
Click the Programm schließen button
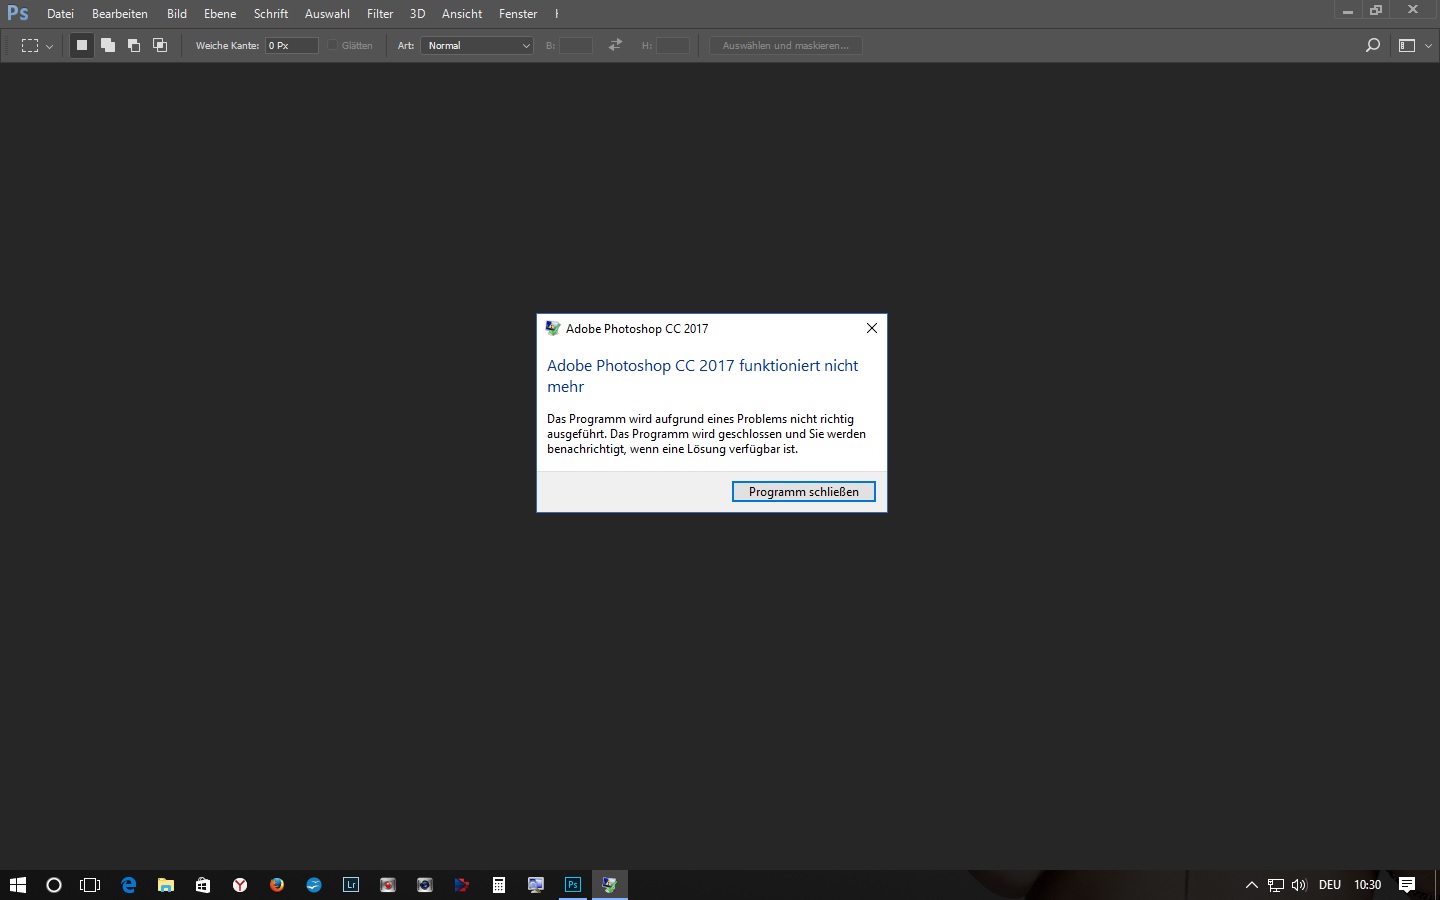[804, 492]
